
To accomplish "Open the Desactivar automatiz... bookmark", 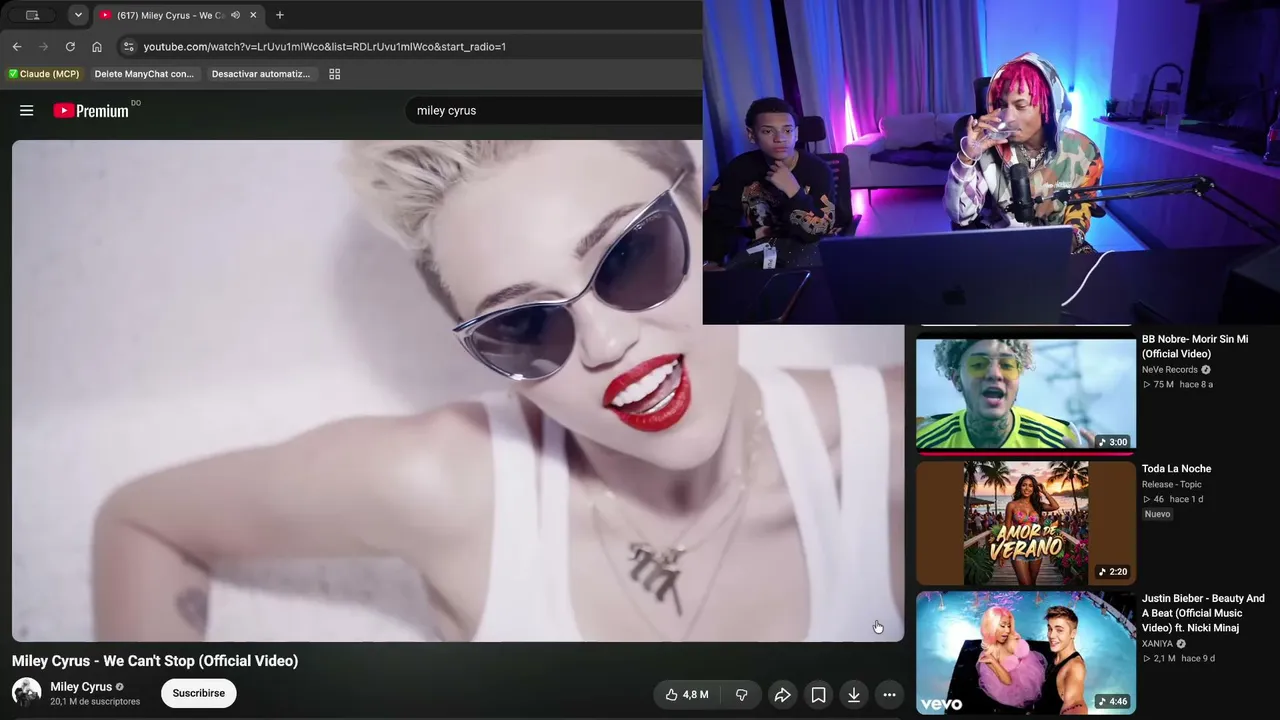I will (261, 74).
